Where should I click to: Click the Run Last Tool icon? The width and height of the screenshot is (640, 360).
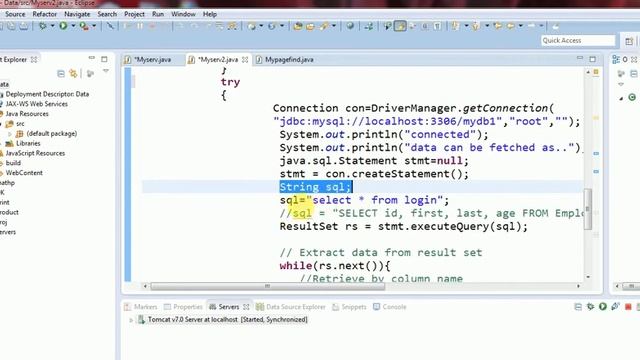[84, 26]
